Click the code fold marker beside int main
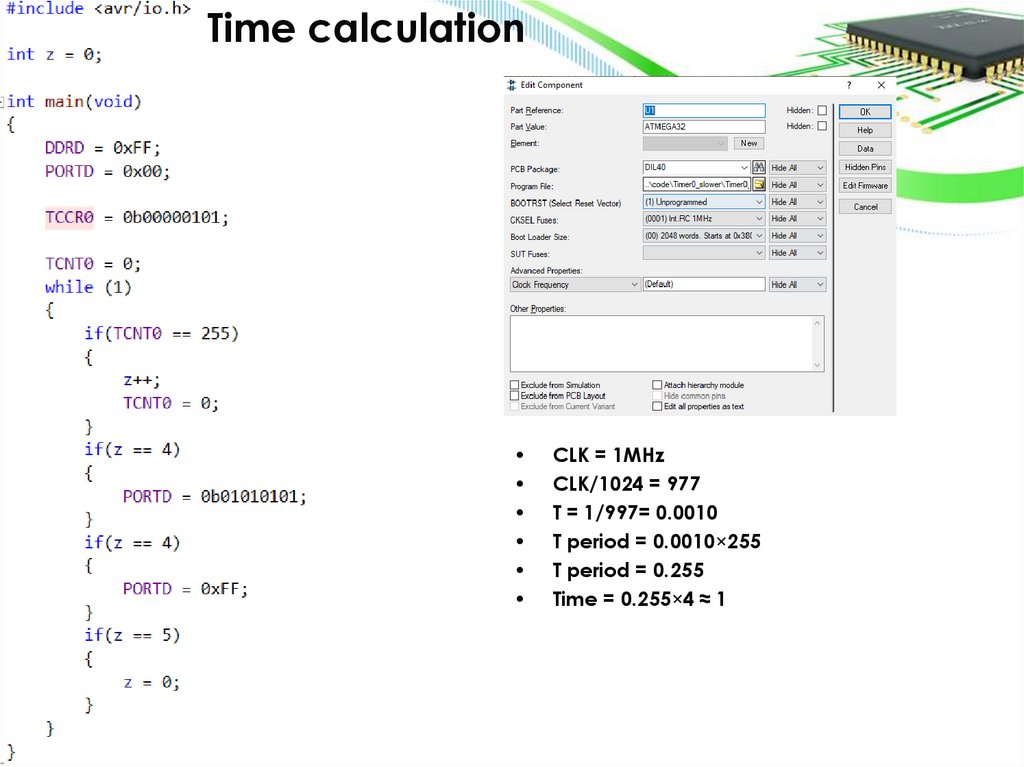Viewport: 1024px width, 767px height. coord(3,102)
